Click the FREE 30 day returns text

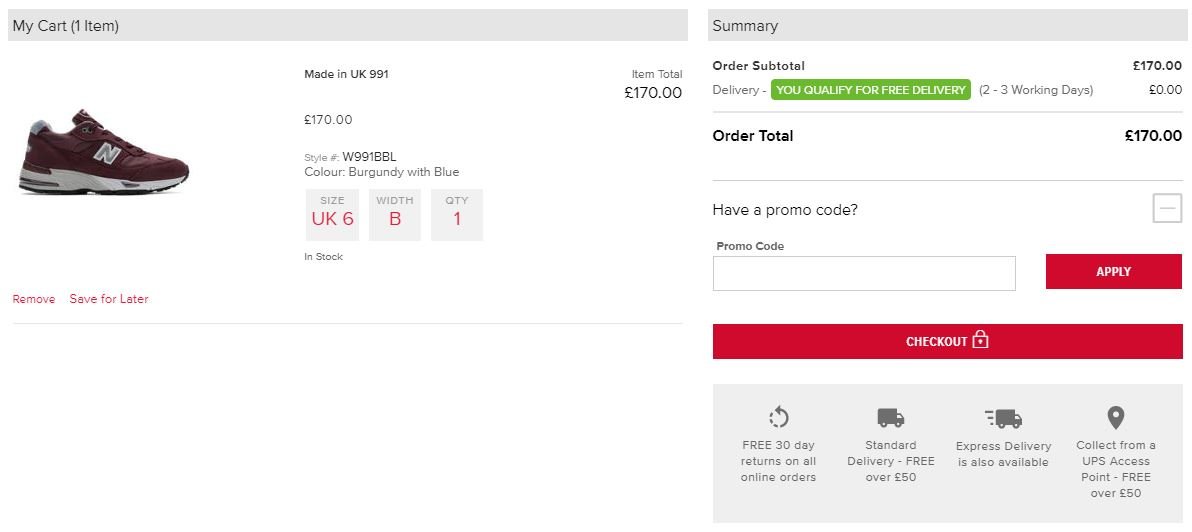point(778,461)
